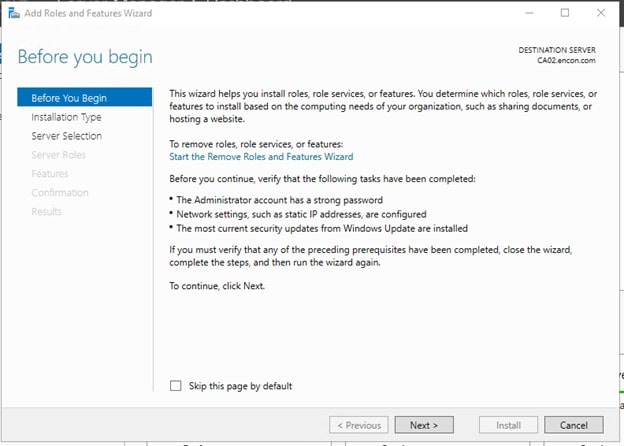Click the Previous button
This screenshot has height=446, width=624.
[359, 425]
